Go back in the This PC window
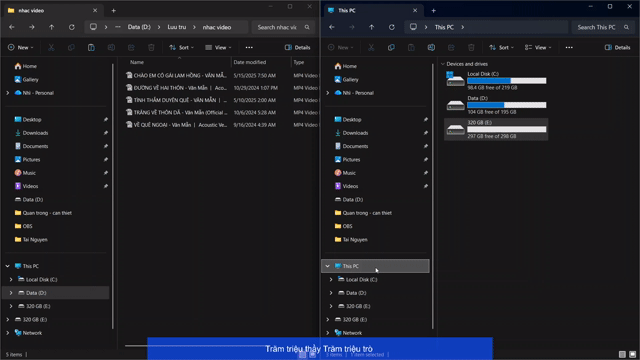The image size is (640, 360). coord(332,27)
